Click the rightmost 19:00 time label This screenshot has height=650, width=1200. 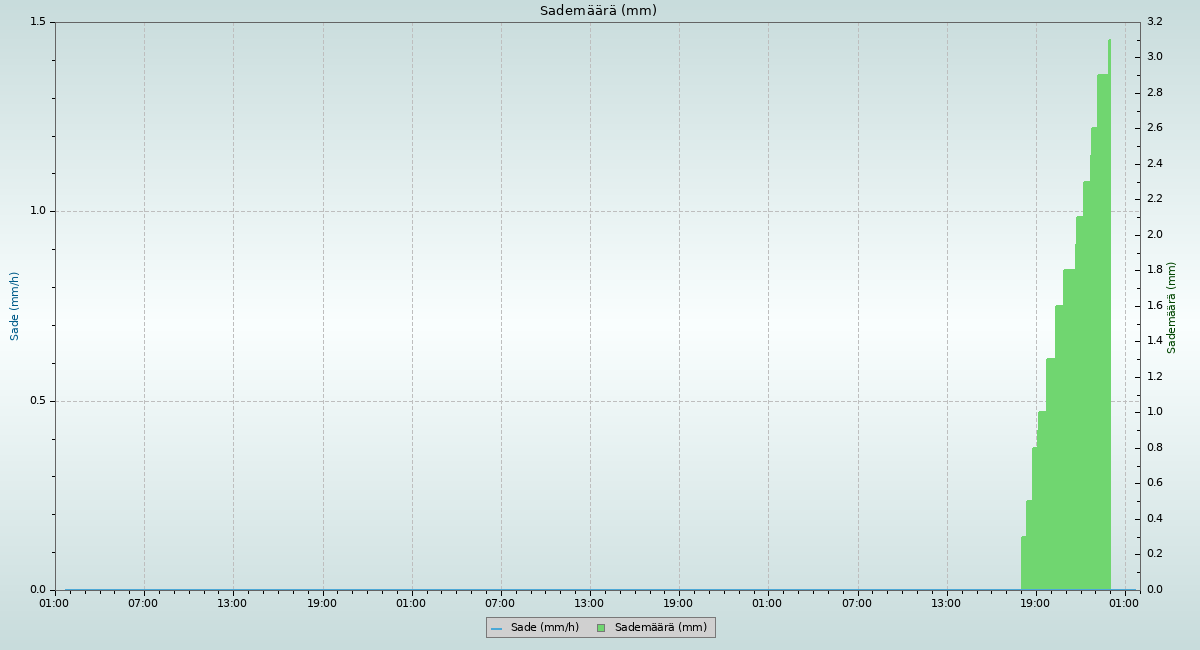1035,603
